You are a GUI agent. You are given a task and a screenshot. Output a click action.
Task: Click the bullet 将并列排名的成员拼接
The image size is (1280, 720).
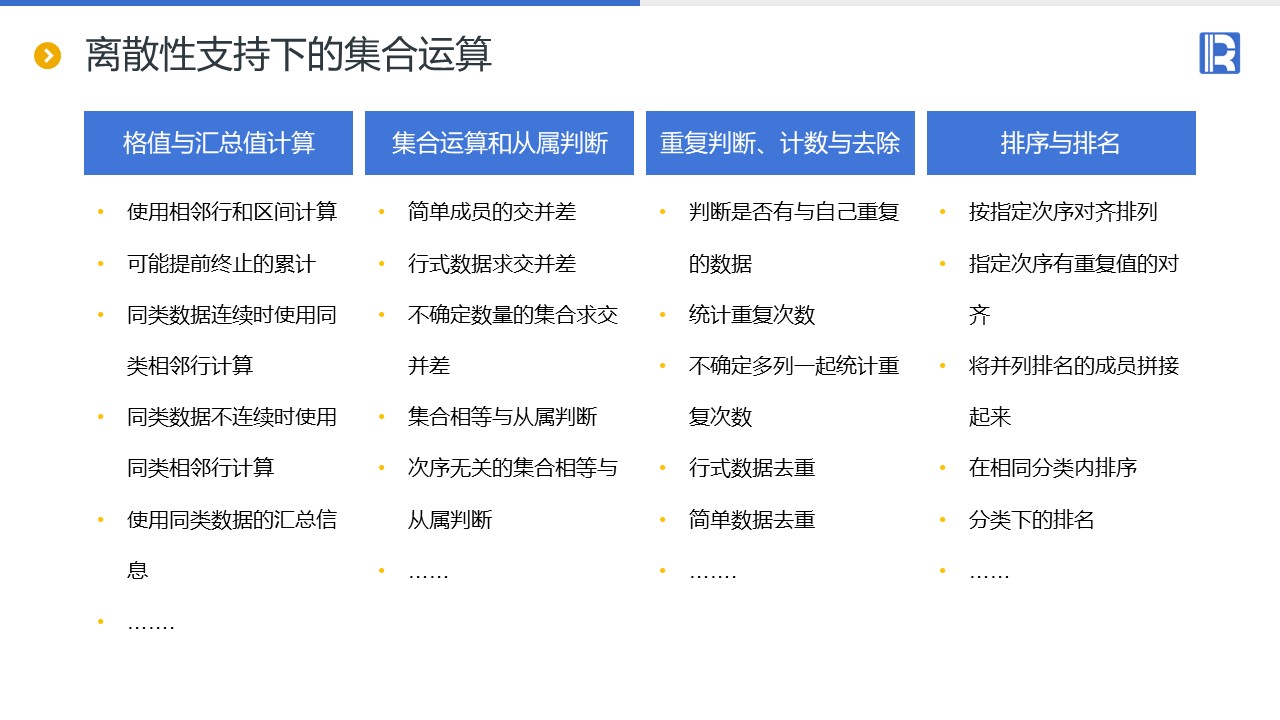pos(1074,366)
